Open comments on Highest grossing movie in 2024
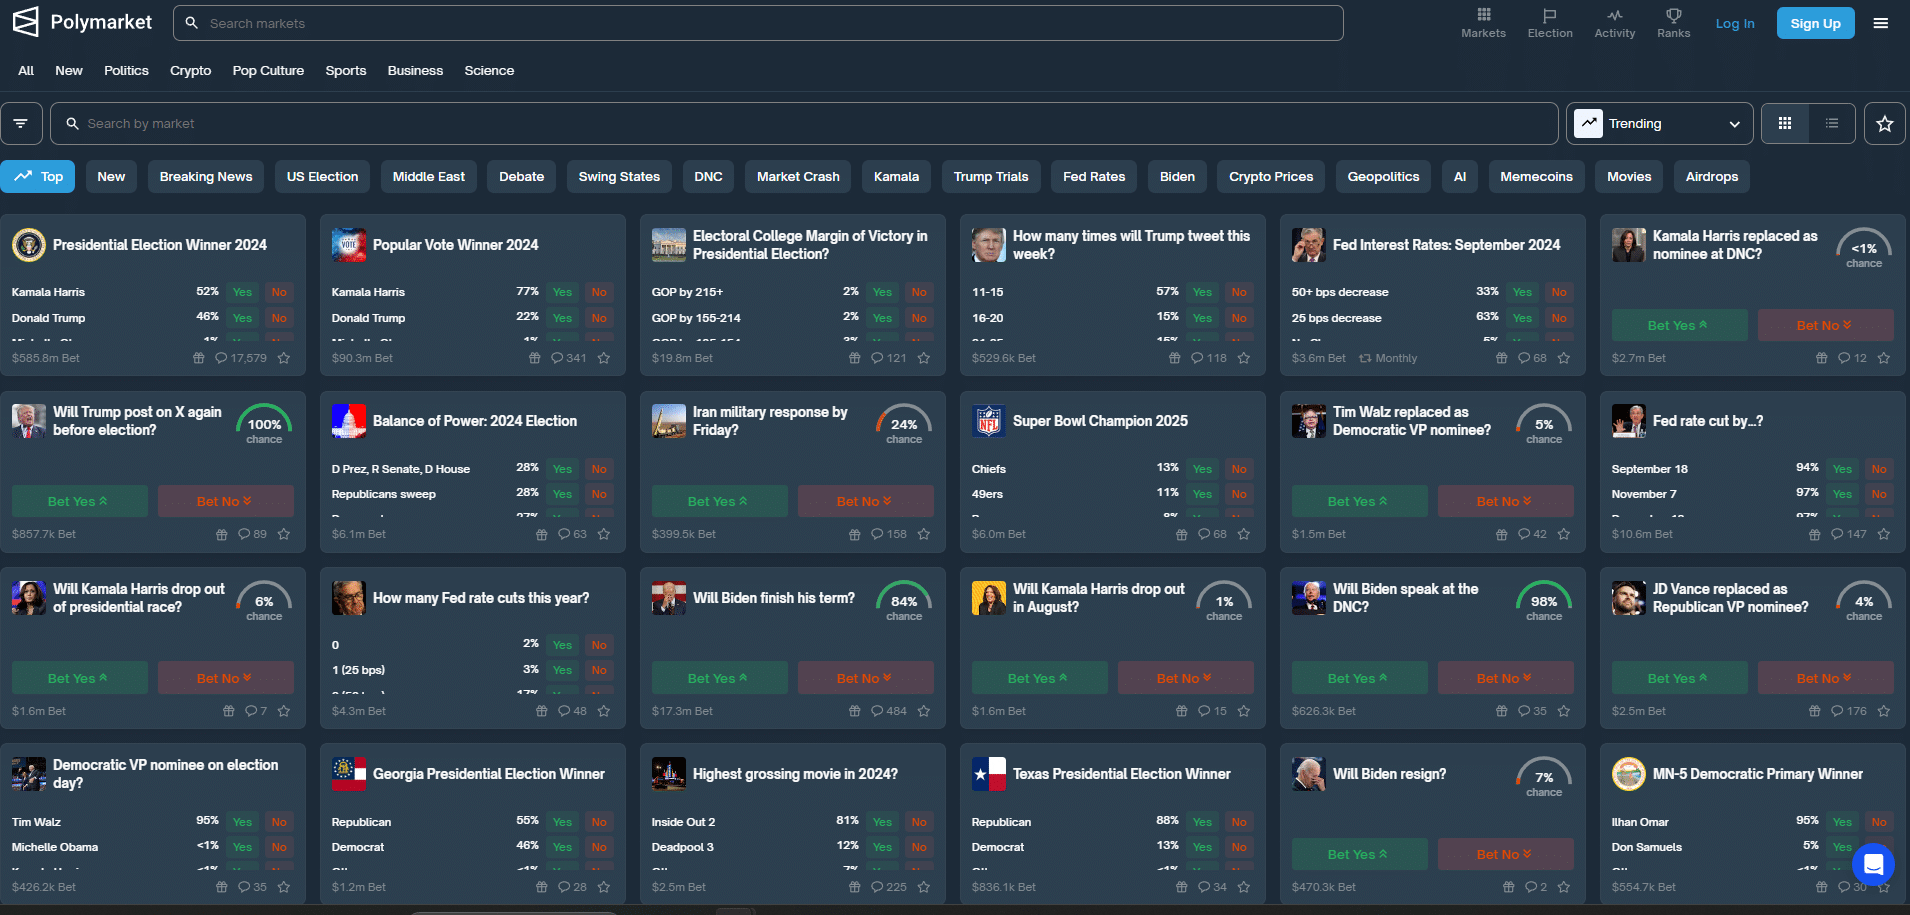Viewport: 1910px width, 915px height. coord(889,887)
